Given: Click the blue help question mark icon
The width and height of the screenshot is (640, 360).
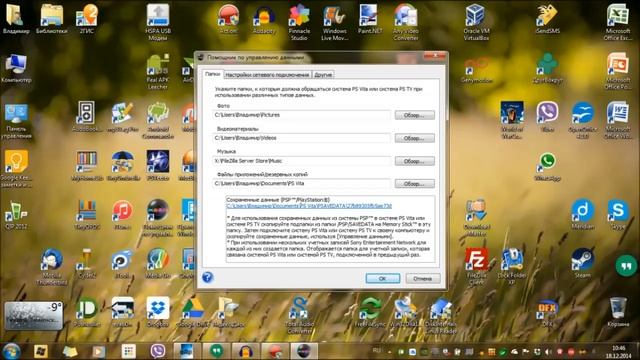Looking at the screenshot, I should (207, 278).
